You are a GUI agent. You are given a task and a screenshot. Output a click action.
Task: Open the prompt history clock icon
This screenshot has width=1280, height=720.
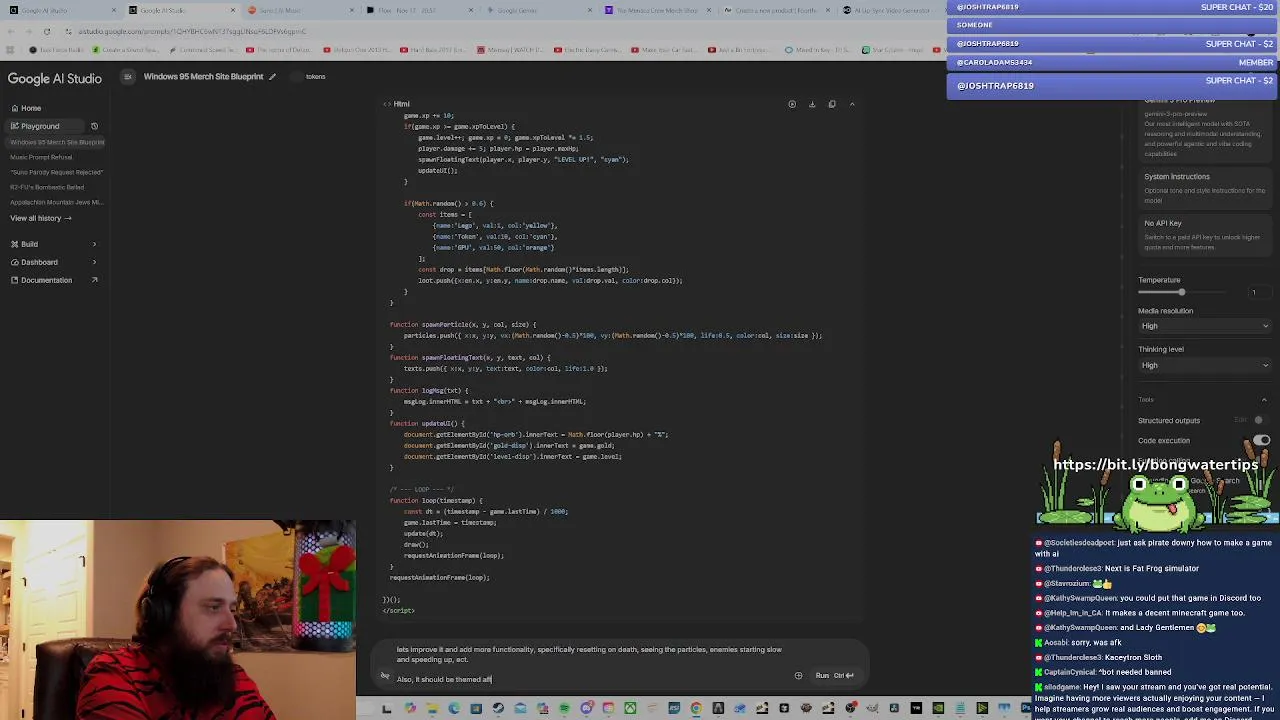click(x=94, y=126)
